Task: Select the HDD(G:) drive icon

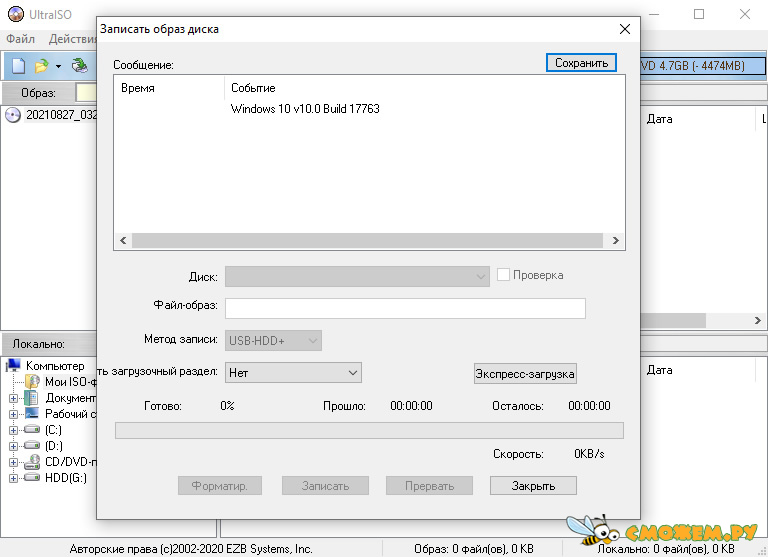Action: tap(32, 477)
